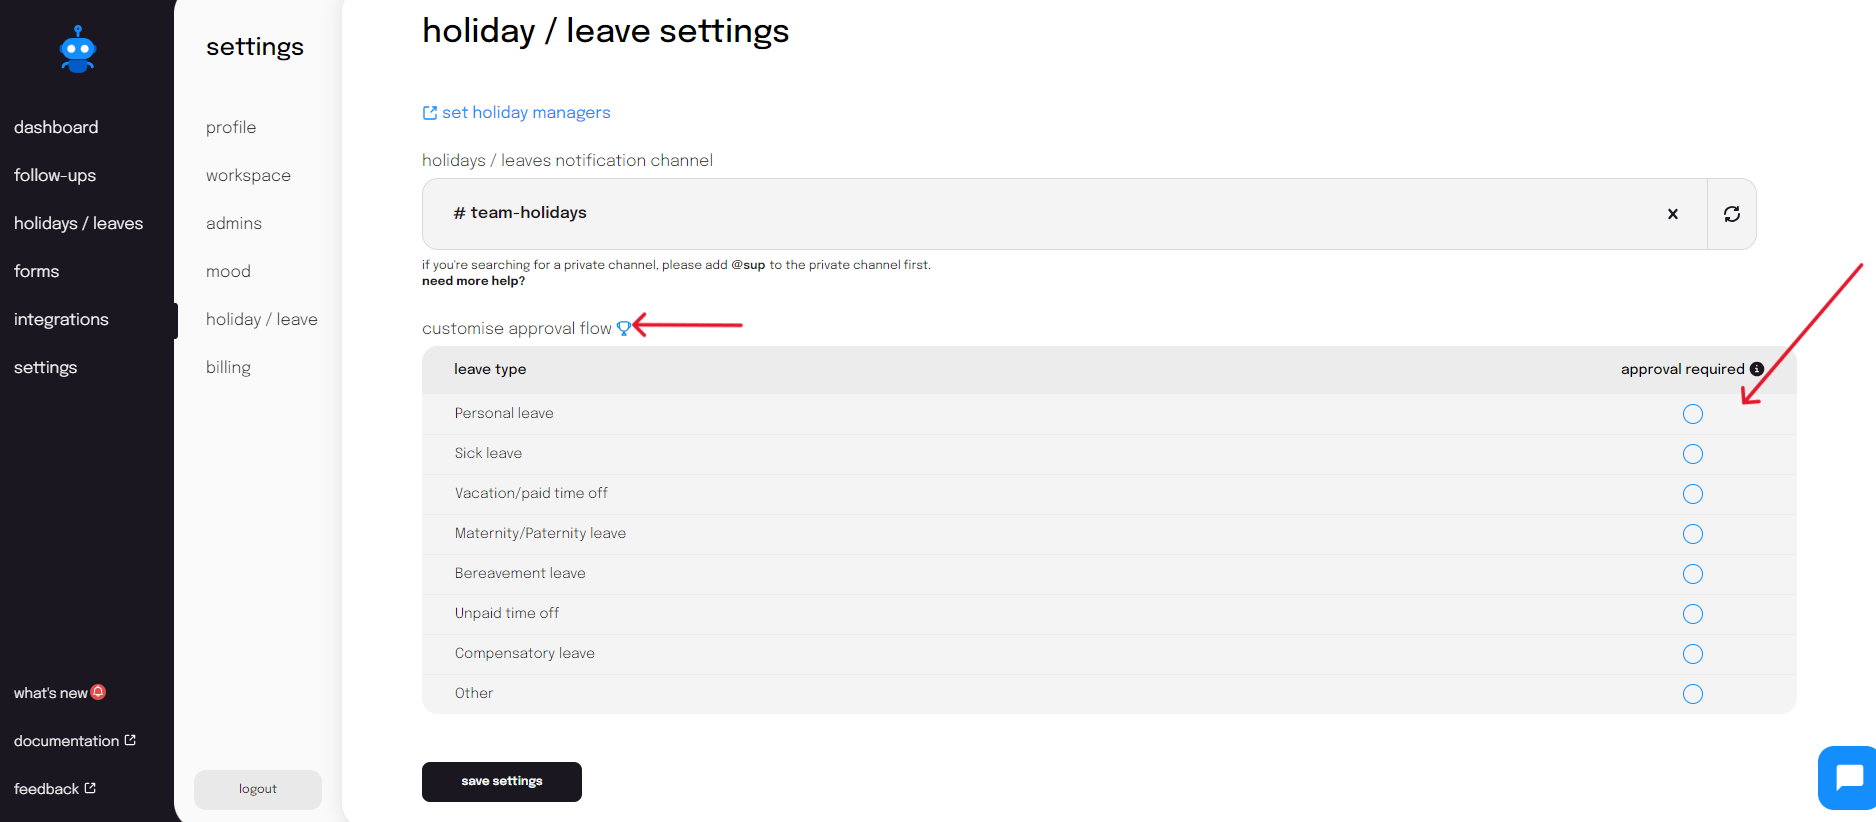The height and width of the screenshot is (822, 1876).
Task: Clear the team-holidays channel selection
Action: (x=1673, y=214)
